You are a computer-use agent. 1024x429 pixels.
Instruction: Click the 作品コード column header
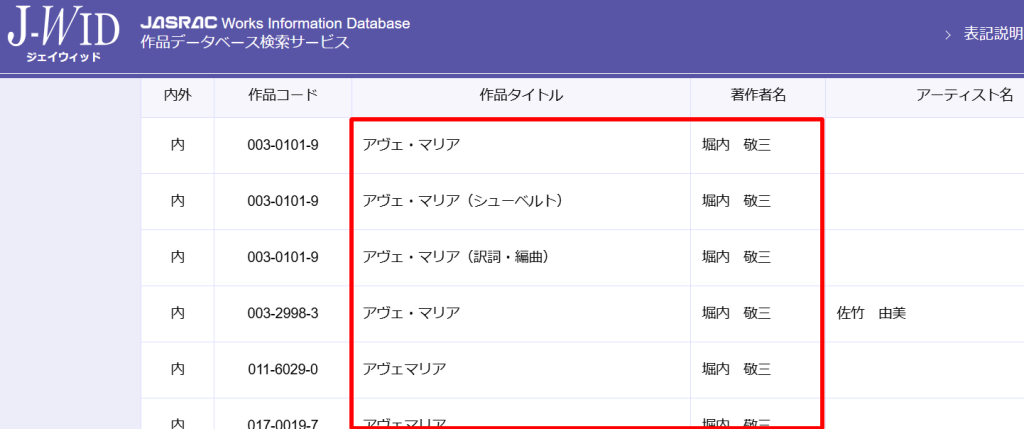click(x=283, y=96)
